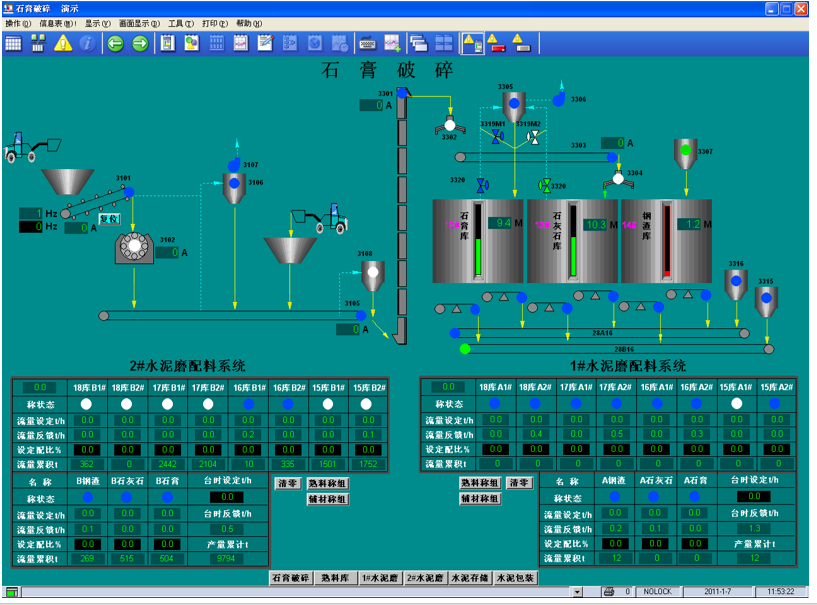Open the 打印 menu
The image size is (817, 605).
215,23
